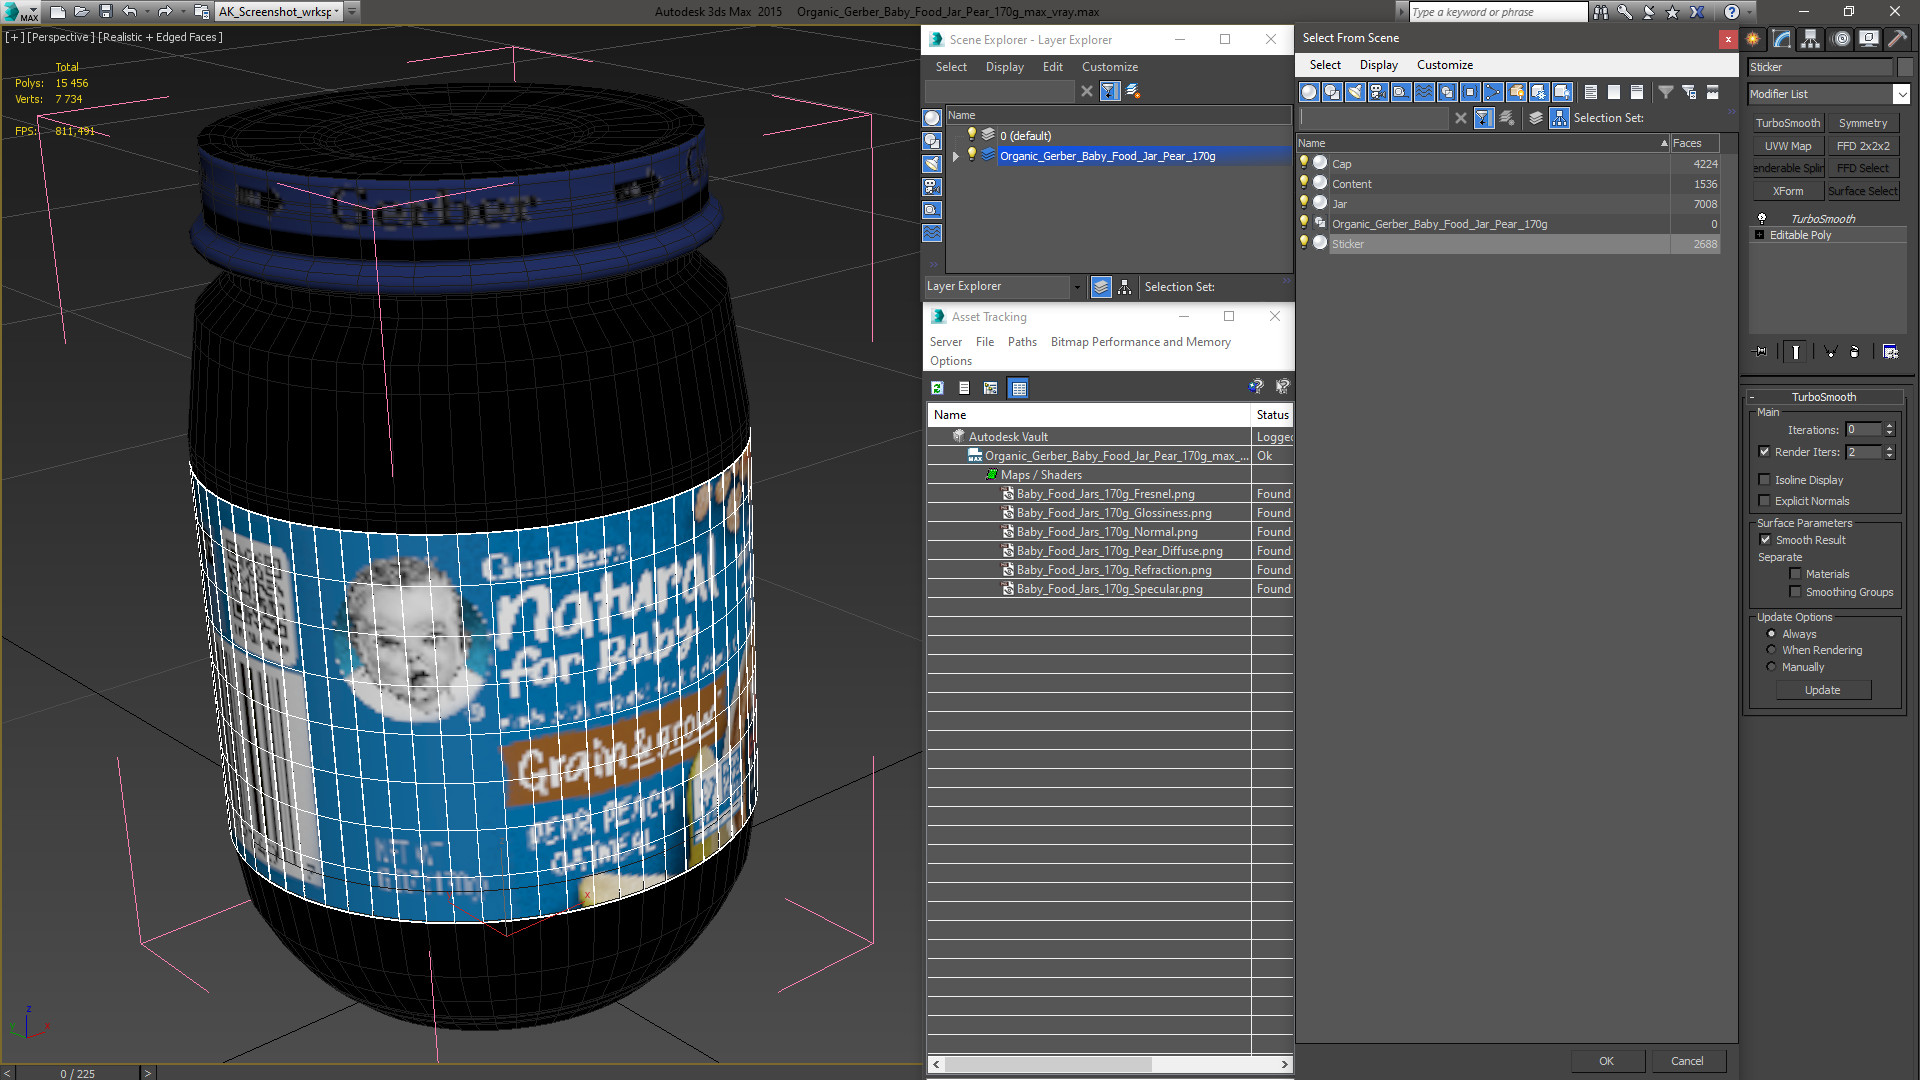Click Create New Layer icon in Scene Explorer
Screen dimensions: 1920x1080
click(x=1132, y=91)
